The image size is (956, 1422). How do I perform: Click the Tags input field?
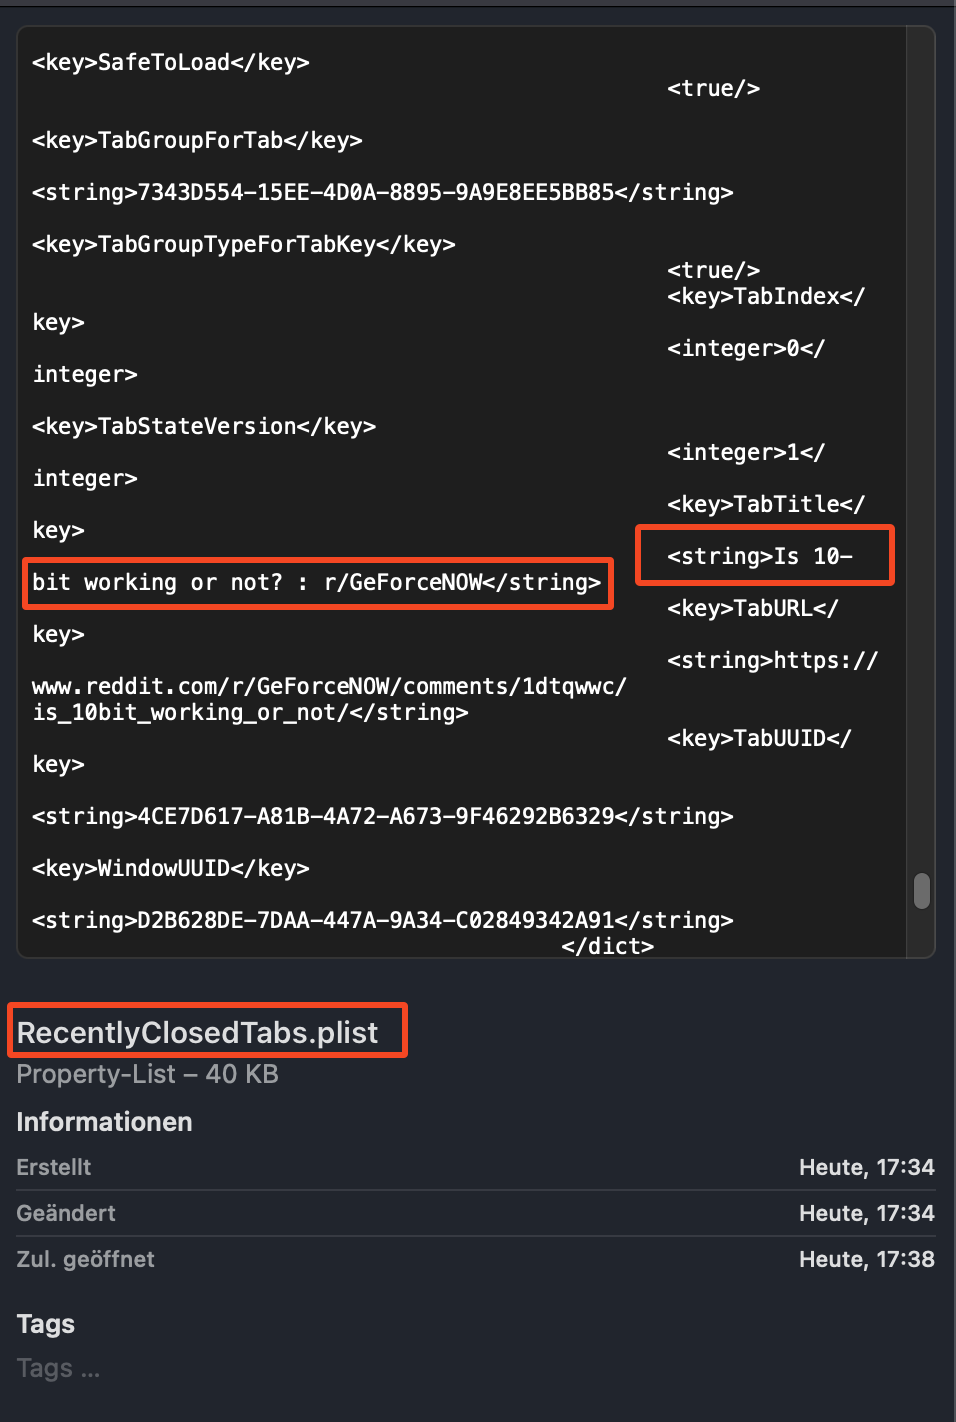58,1368
